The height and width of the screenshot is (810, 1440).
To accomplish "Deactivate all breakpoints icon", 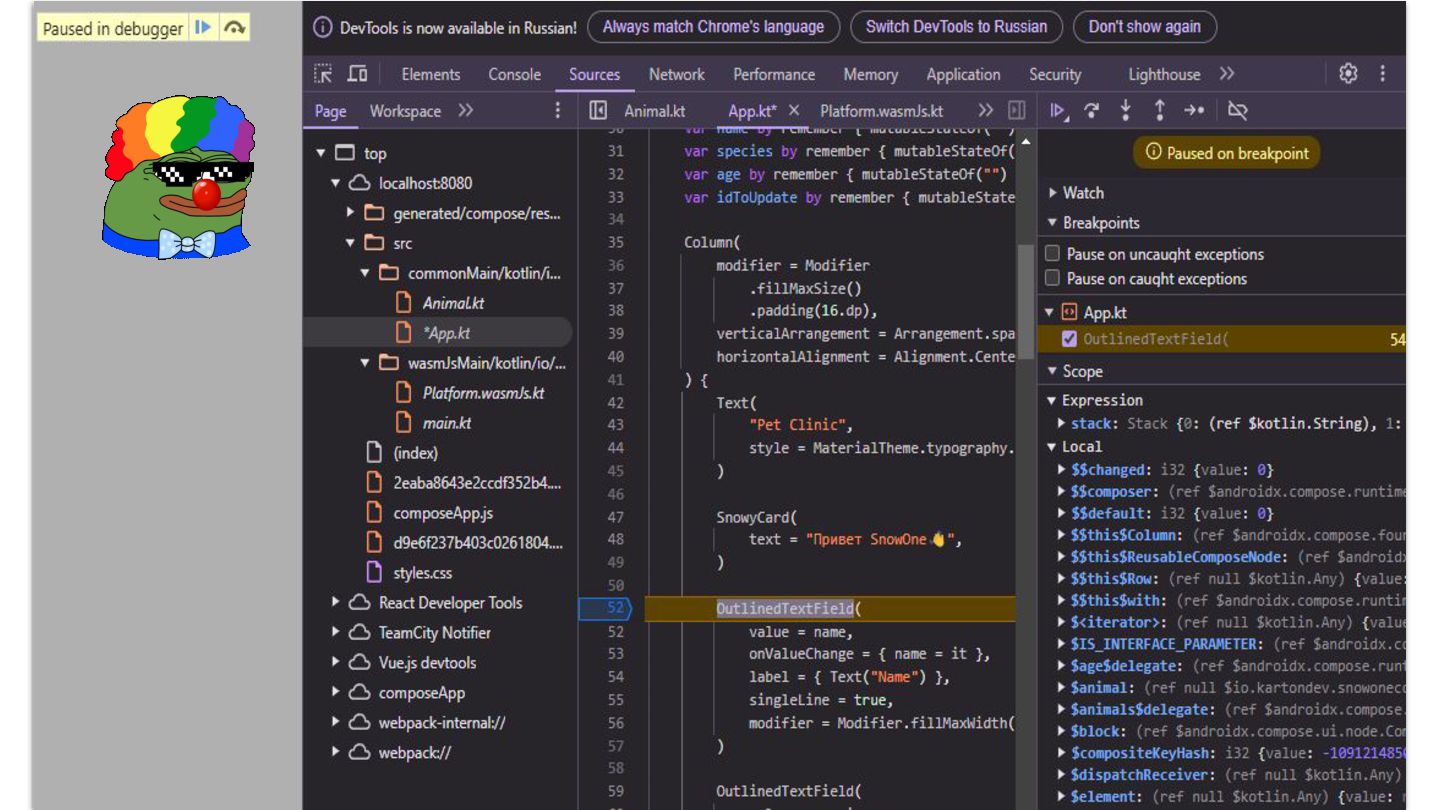I will 1237,111.
